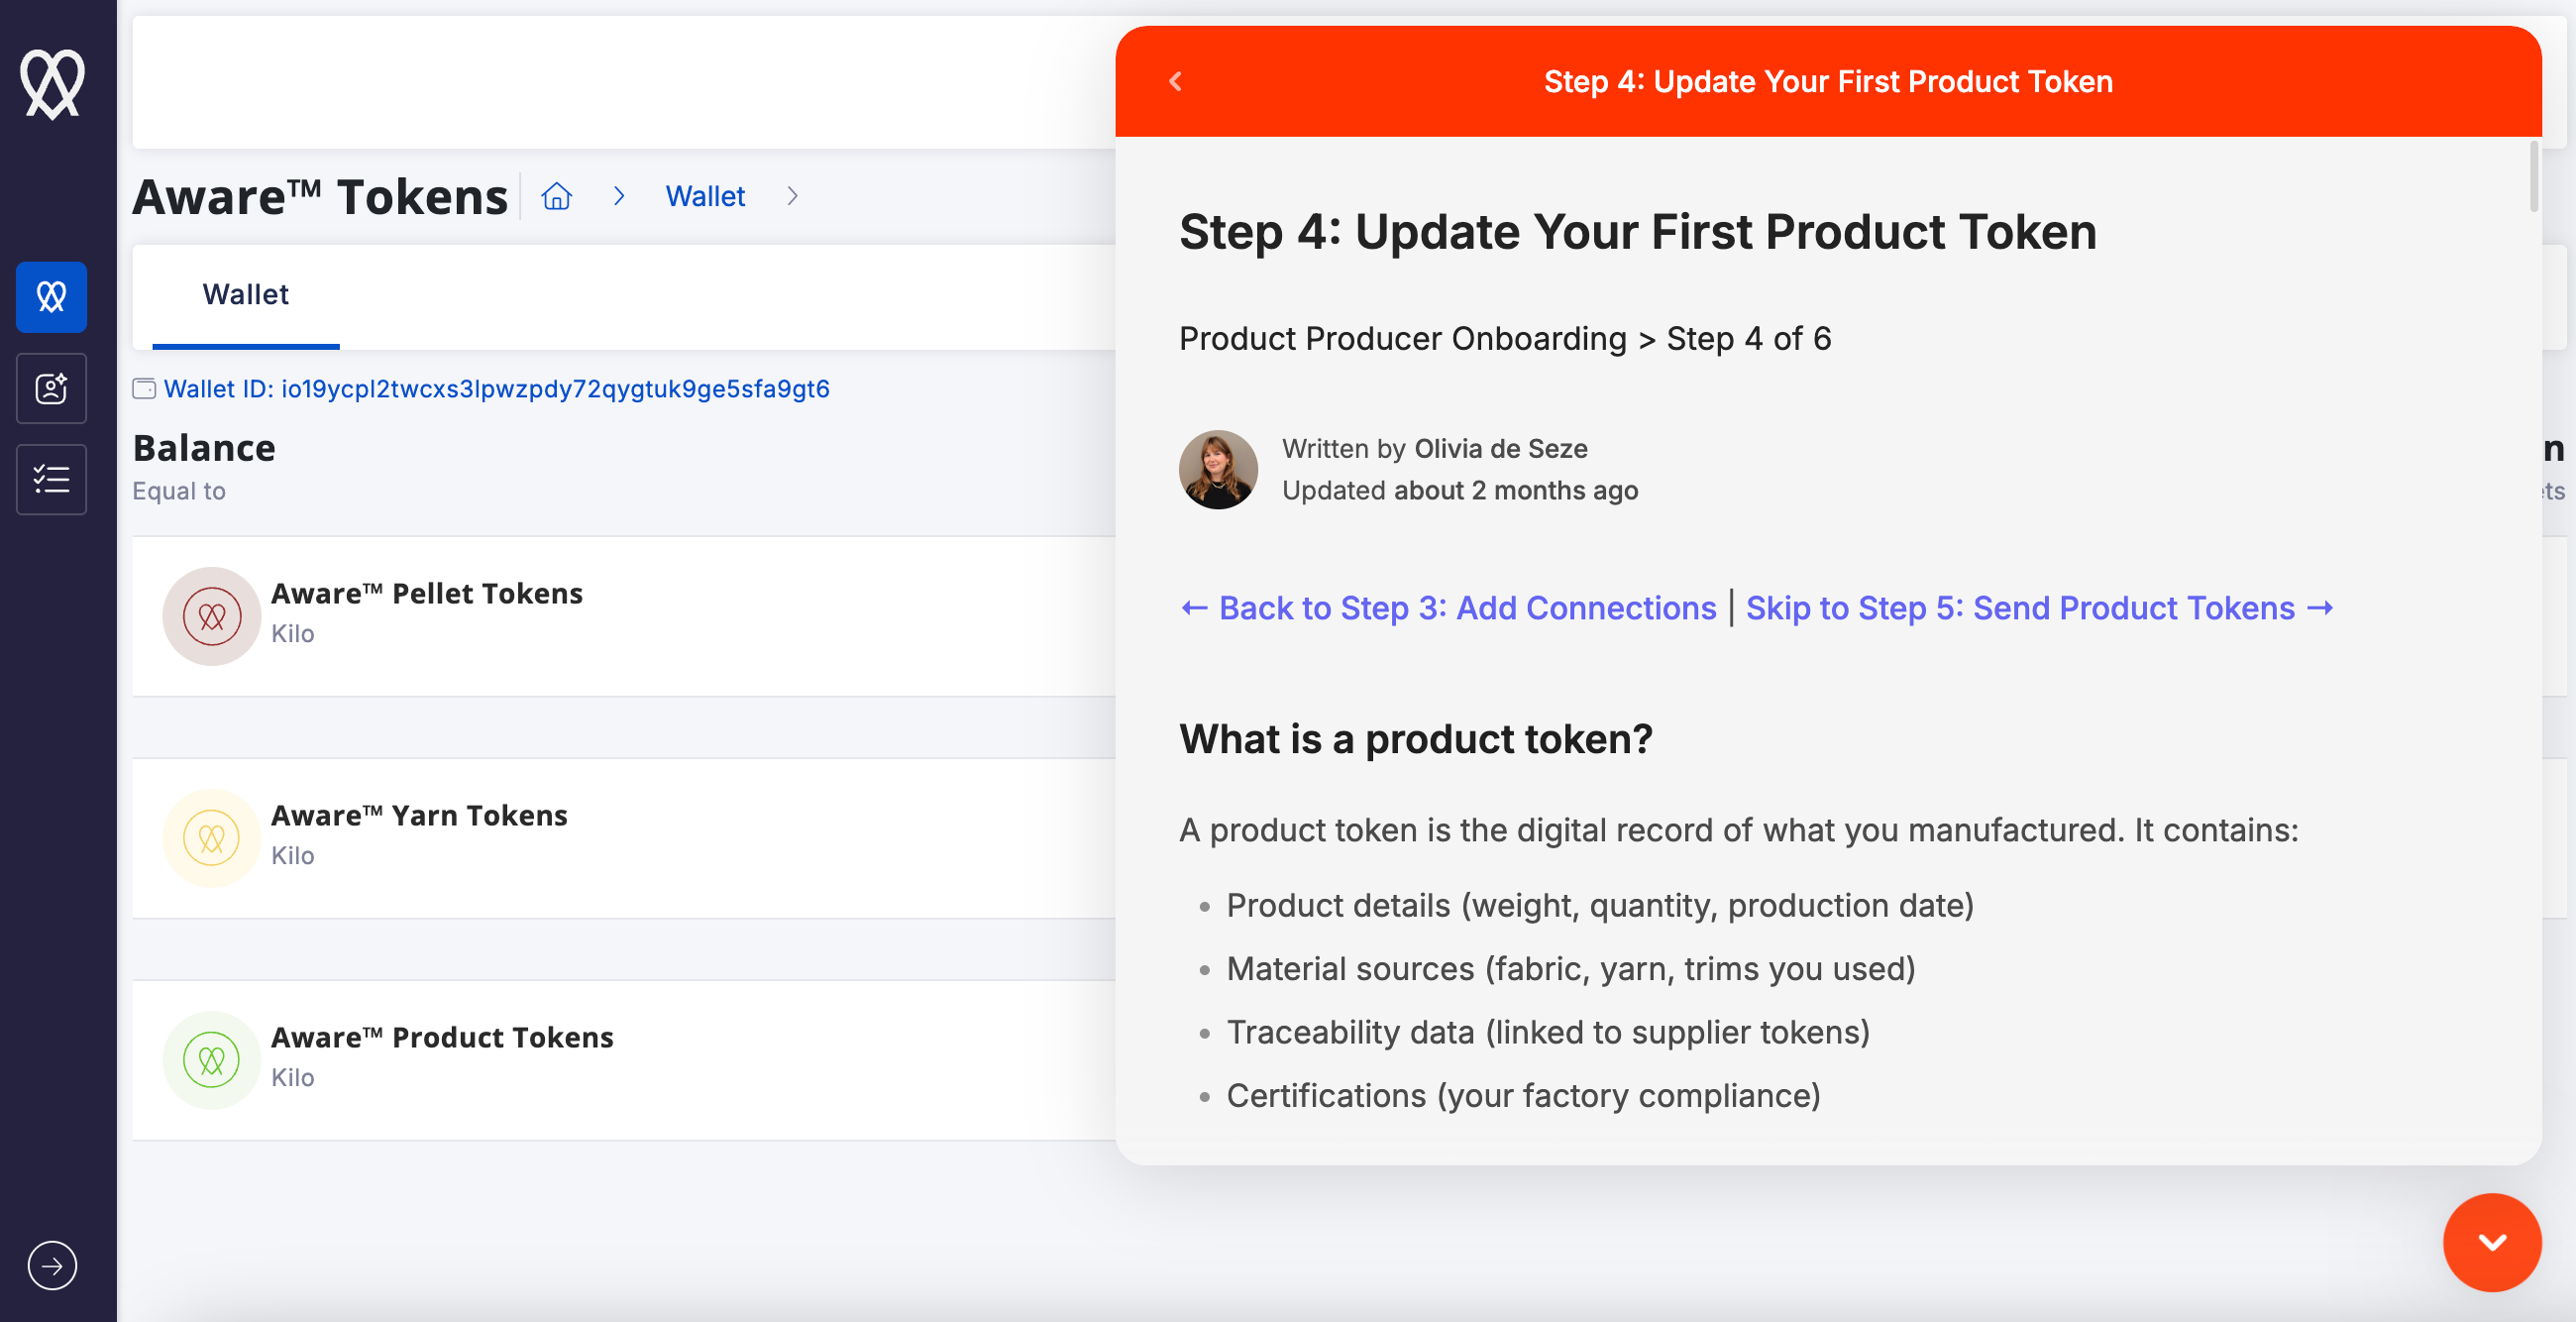The image size is (2576, 1322).
Task: Open the Aware™ Pellet Tokens row
Action: pos(624,616)
